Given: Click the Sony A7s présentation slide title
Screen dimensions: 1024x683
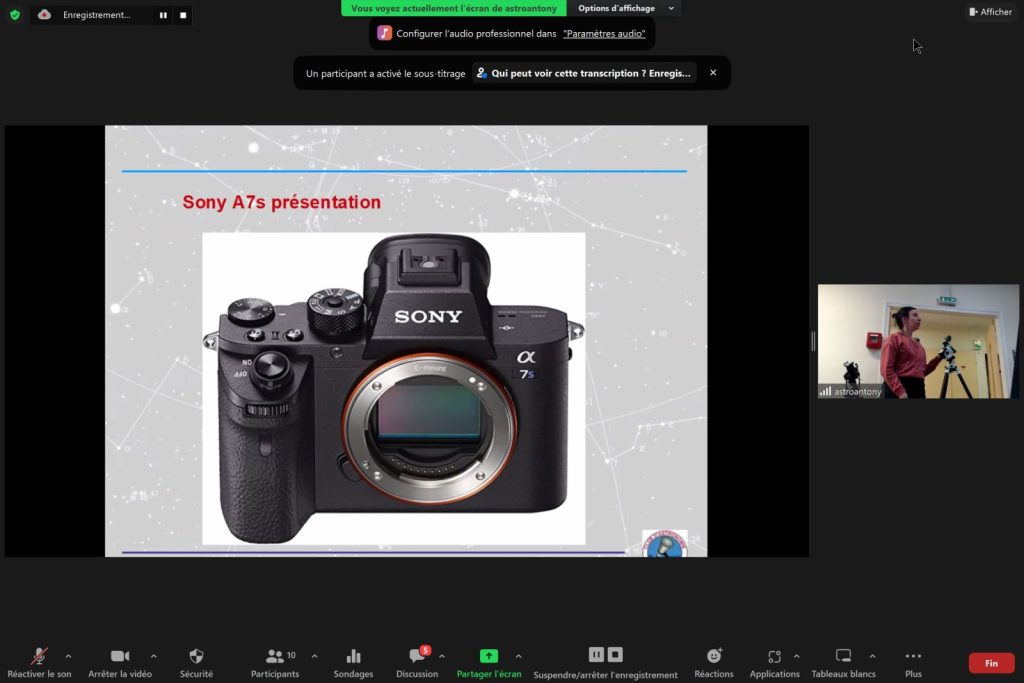Looking at the screenshot, I should point(281,202).
